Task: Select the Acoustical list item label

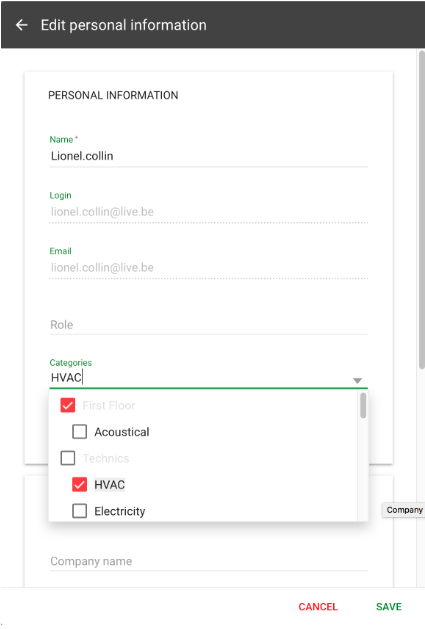Action: [122, 432]
